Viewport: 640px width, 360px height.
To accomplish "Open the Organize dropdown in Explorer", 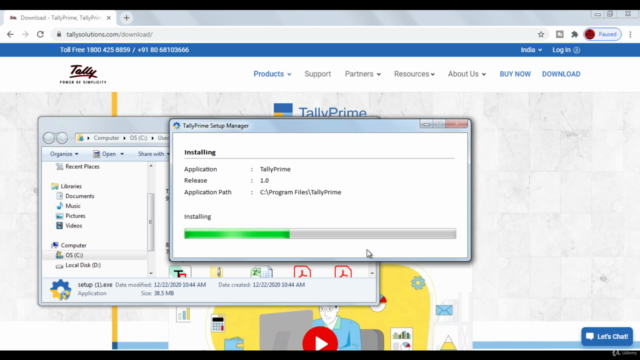I will 64,154.
